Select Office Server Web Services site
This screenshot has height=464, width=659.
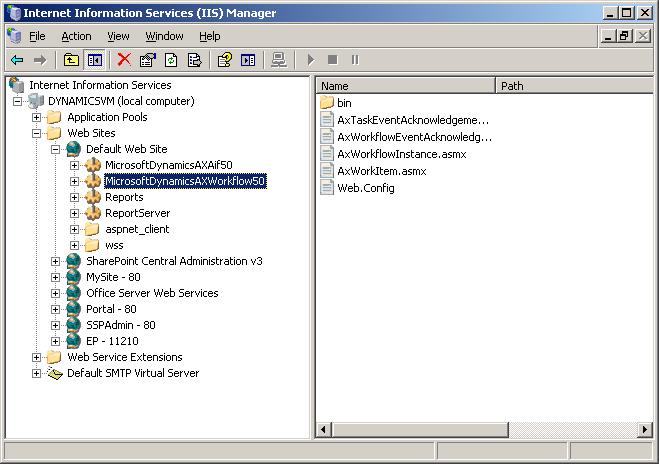coord(152,293)
